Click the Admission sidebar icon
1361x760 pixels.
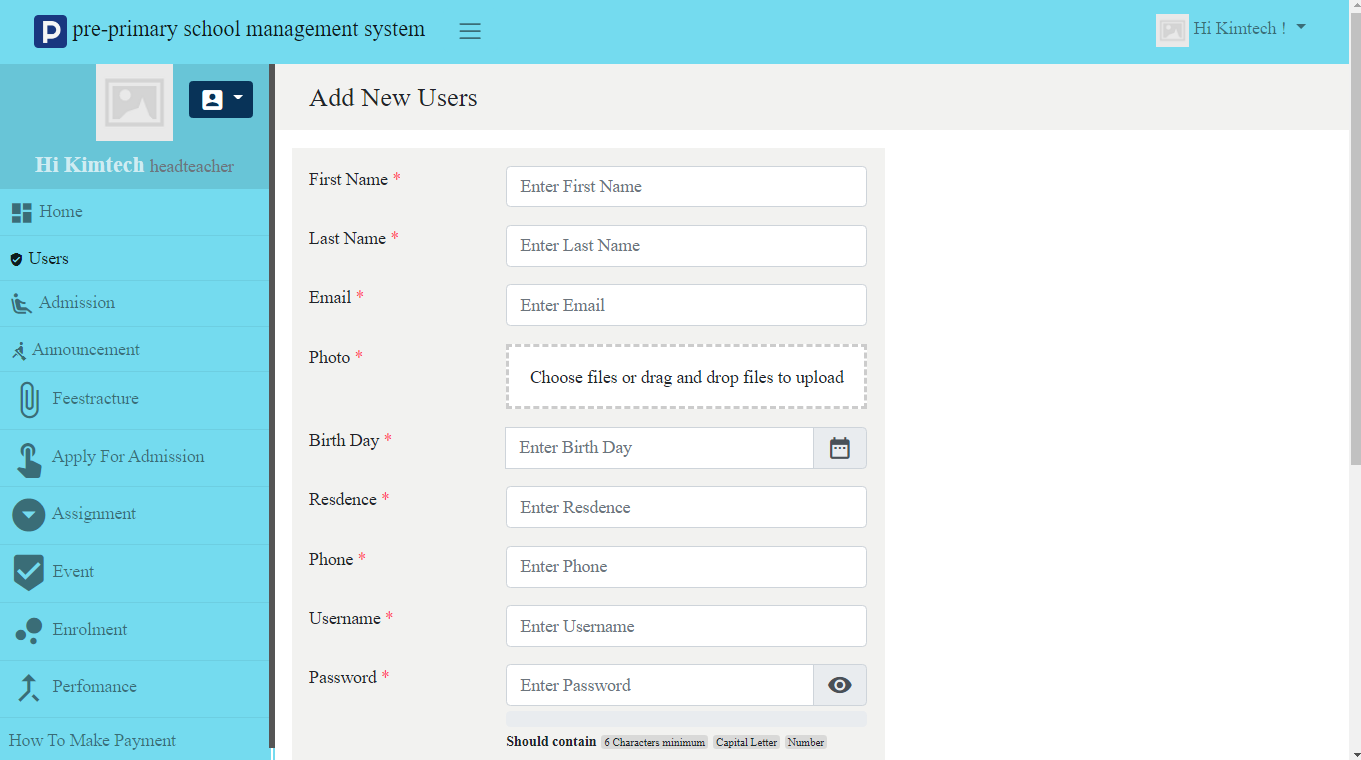pos(21,303)
